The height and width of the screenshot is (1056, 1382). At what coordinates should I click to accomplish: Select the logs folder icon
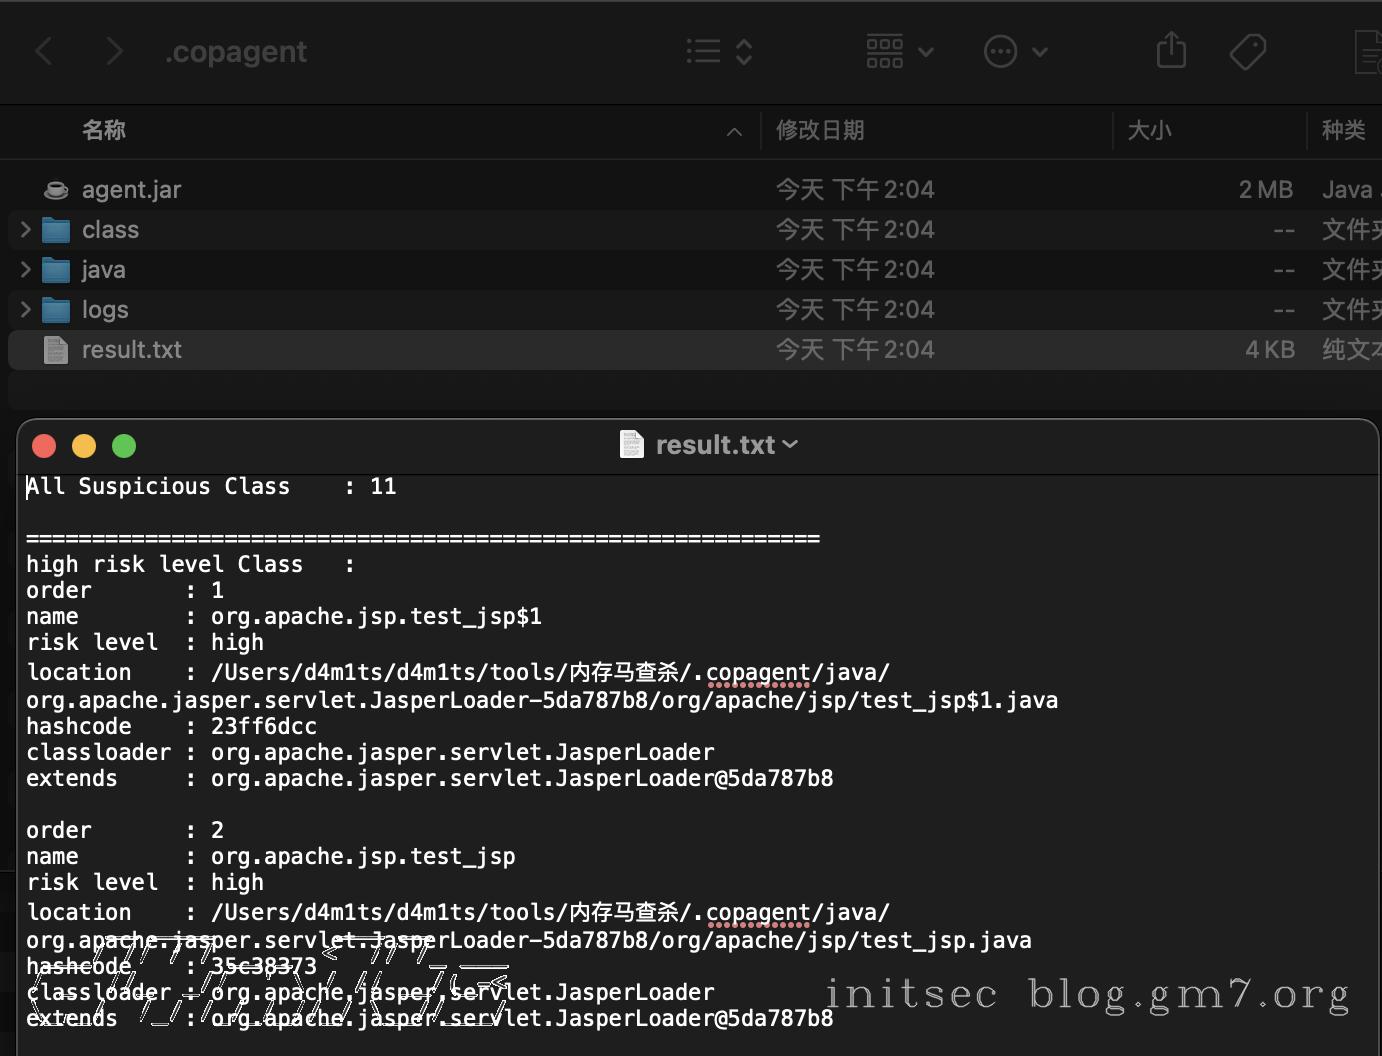[x=56, y=310]
